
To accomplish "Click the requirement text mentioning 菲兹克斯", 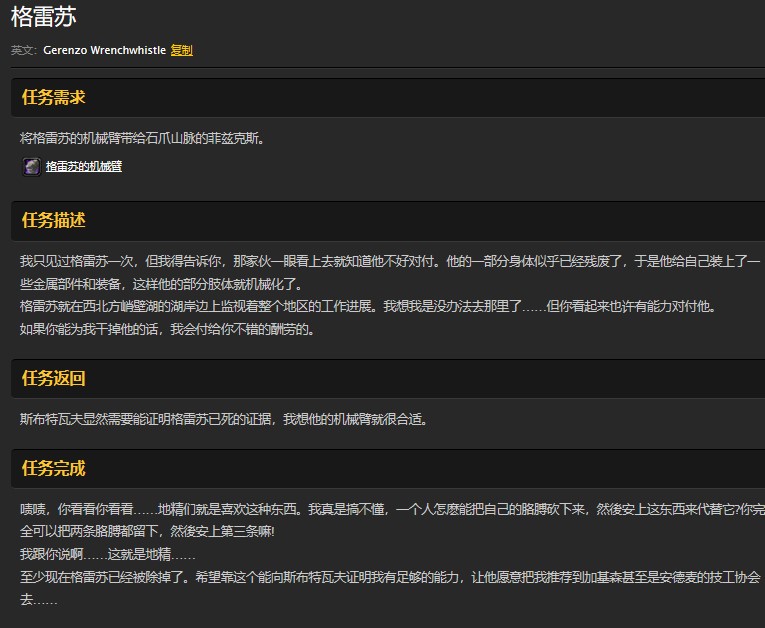I will click(142, 138).
